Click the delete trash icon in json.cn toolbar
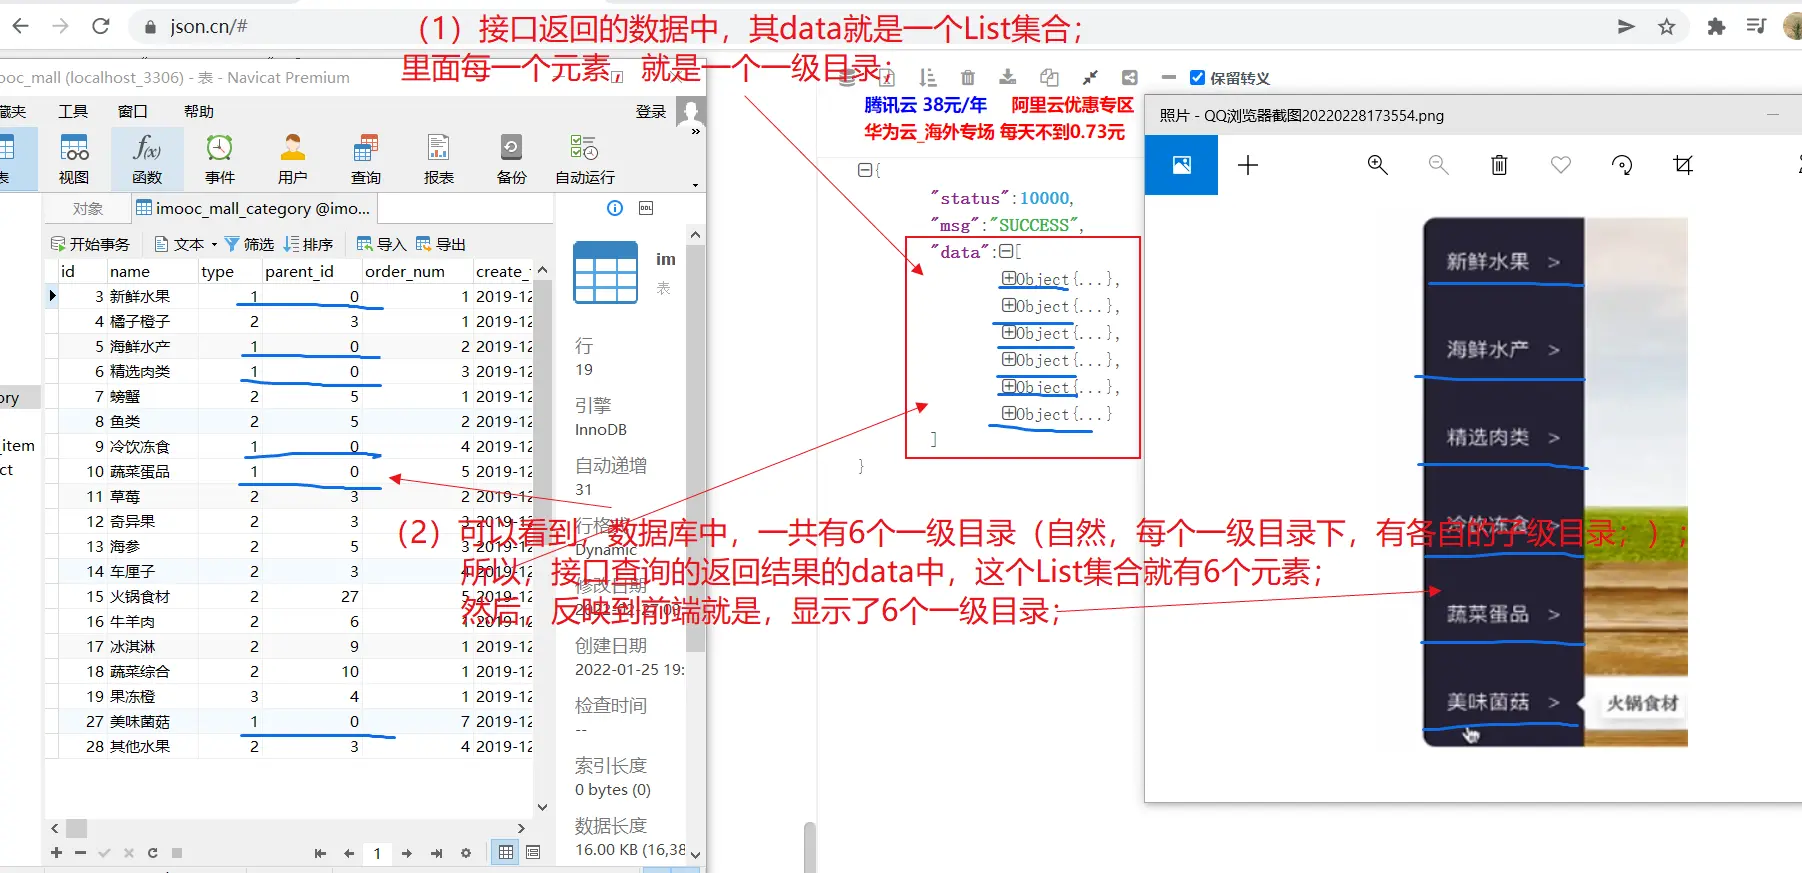 point(967,78)
